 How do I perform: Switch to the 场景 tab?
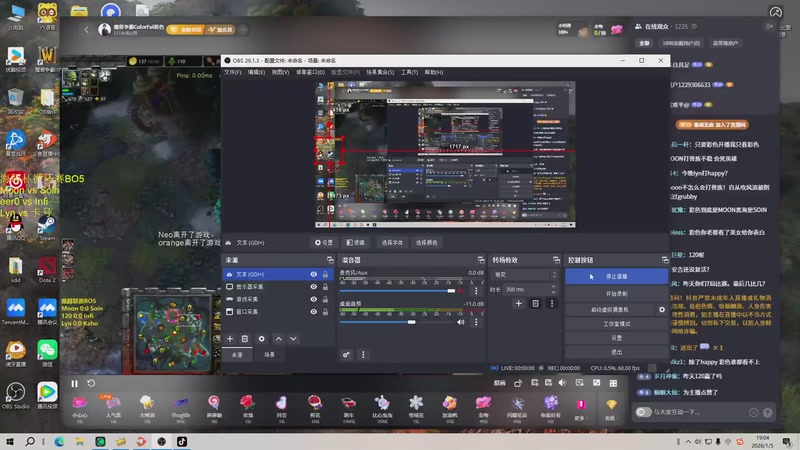tap(269, 355)
